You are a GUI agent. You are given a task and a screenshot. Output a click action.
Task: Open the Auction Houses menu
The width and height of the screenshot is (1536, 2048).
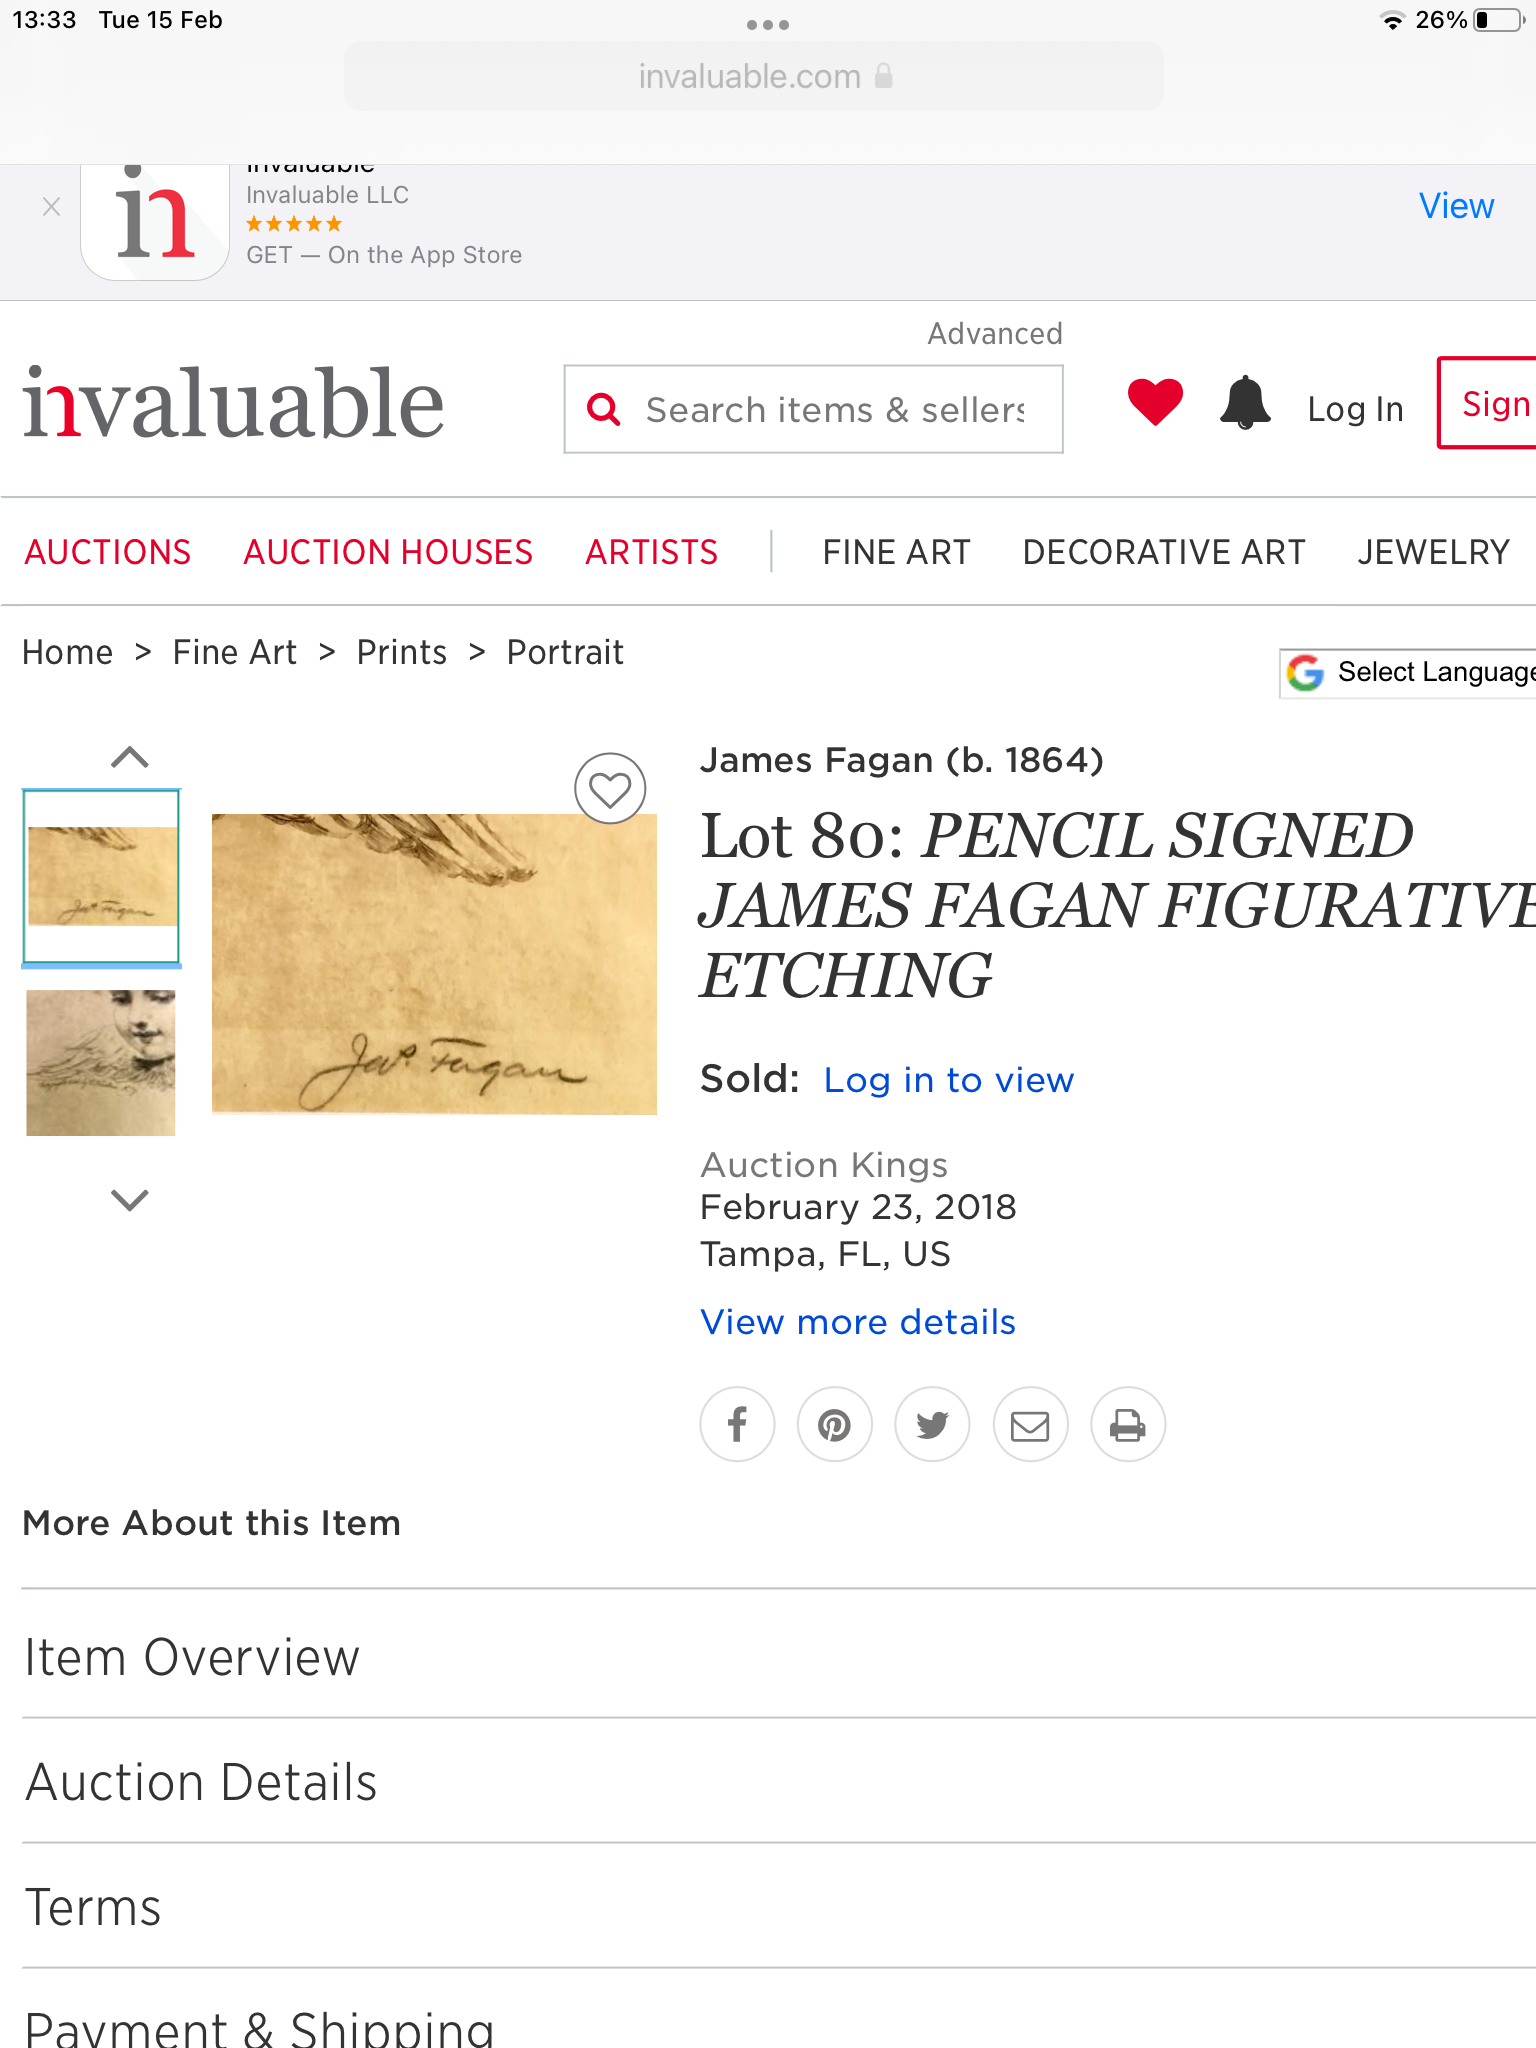pyautogui.click(x=388, y=552)
